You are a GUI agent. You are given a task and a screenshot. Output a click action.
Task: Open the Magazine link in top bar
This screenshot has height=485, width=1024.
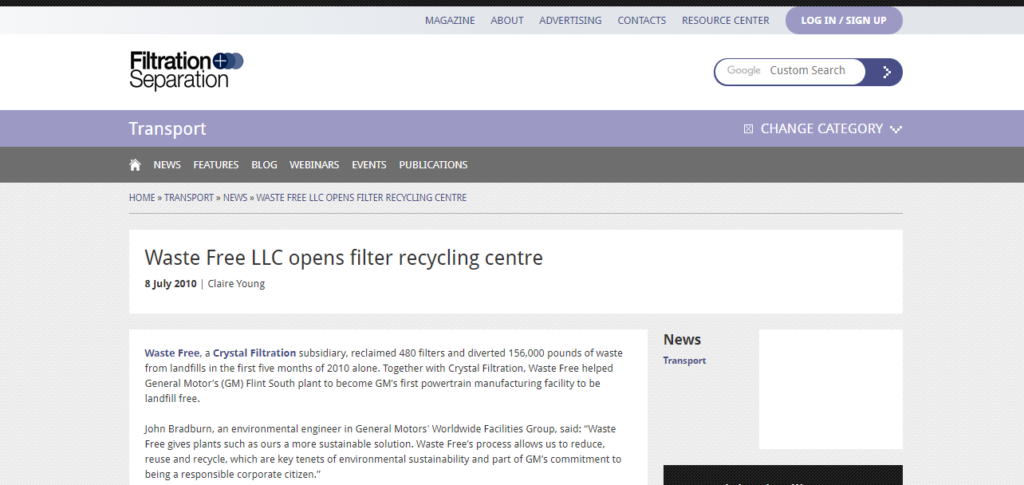click(450, 20)
